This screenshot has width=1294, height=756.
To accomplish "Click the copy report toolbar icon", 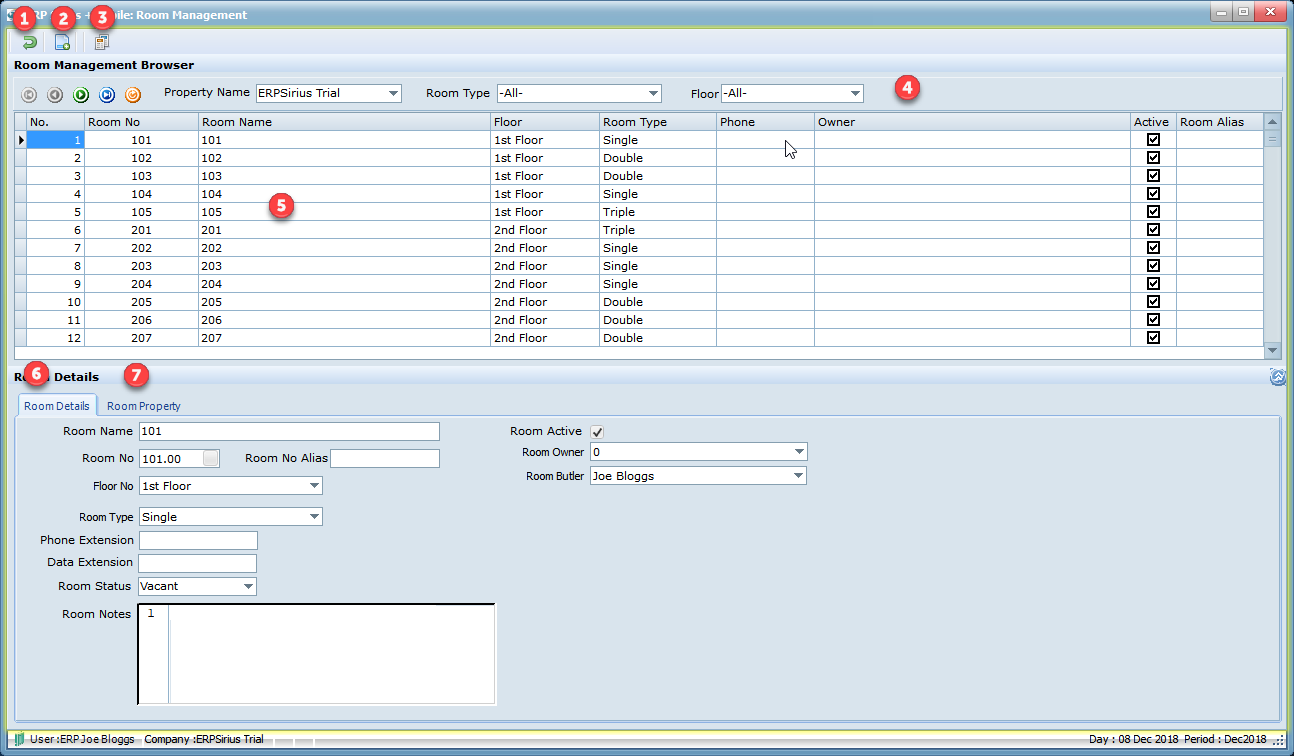I will [x=101, y=42].
